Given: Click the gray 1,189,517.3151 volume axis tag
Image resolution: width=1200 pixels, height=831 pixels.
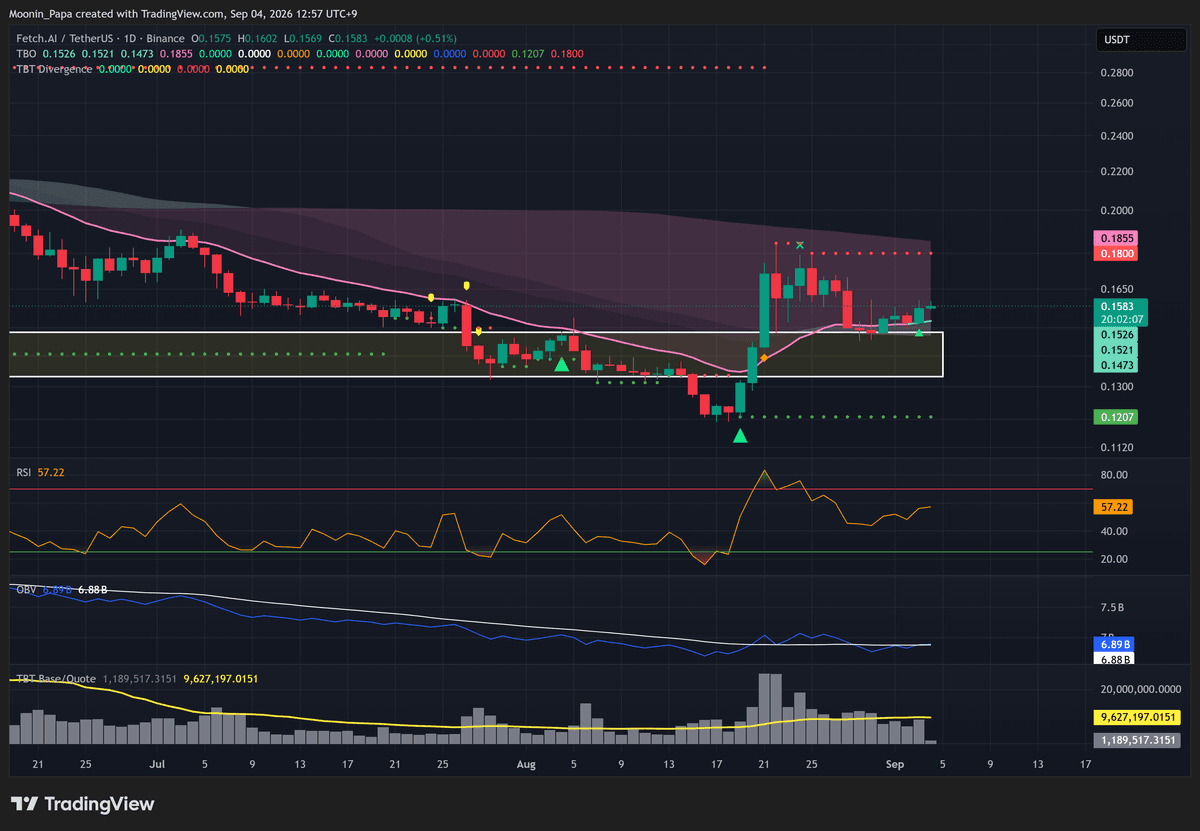Looking at the screenshot, I should [1138, 740].
